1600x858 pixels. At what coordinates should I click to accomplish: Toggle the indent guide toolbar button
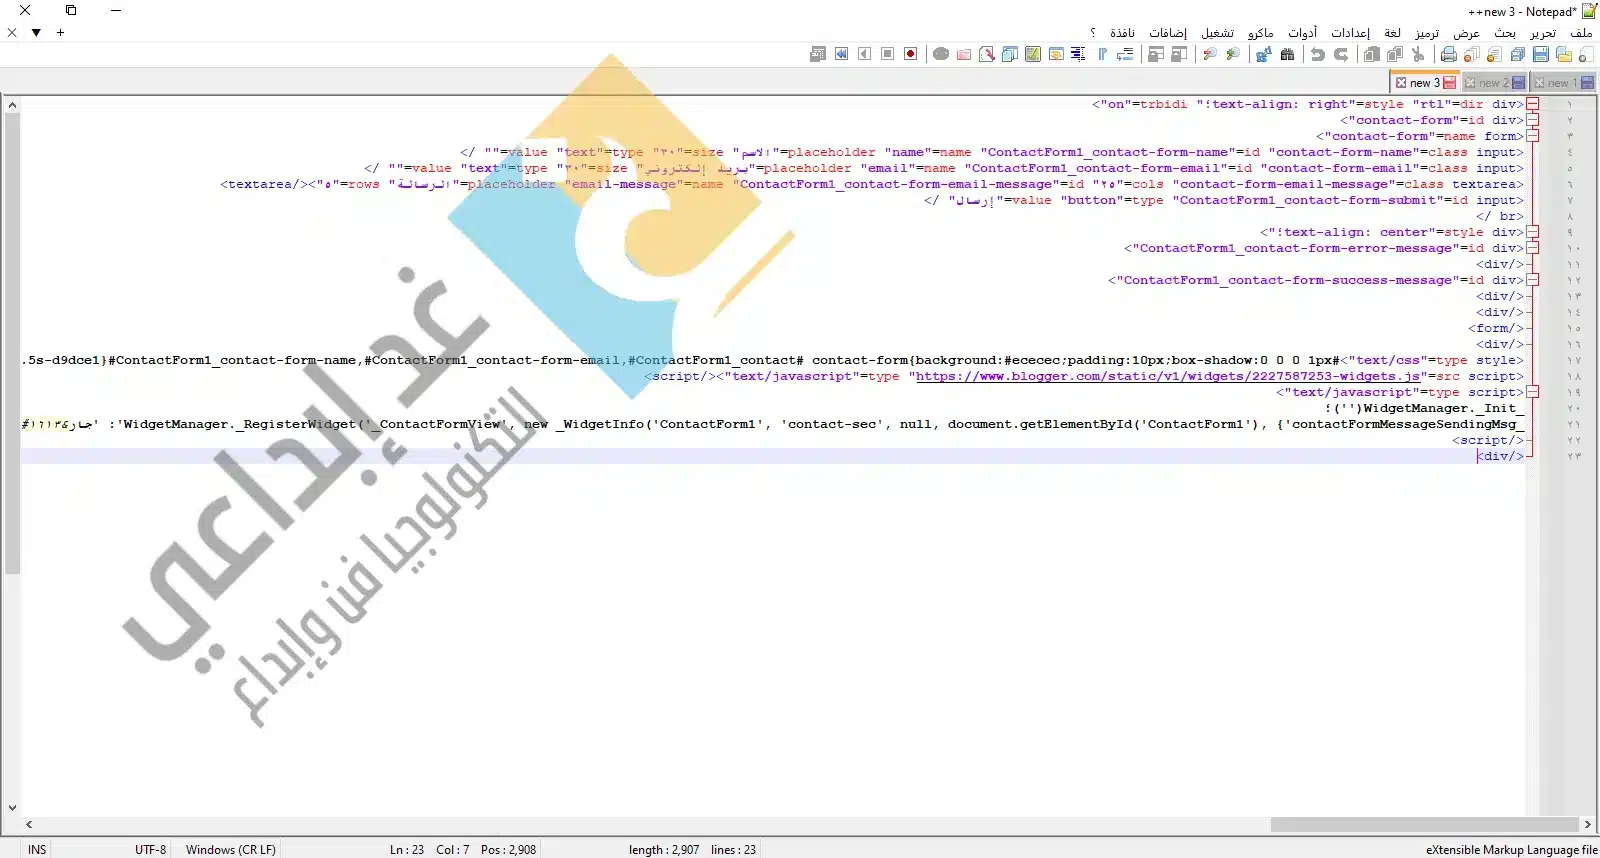[1078, 54]
